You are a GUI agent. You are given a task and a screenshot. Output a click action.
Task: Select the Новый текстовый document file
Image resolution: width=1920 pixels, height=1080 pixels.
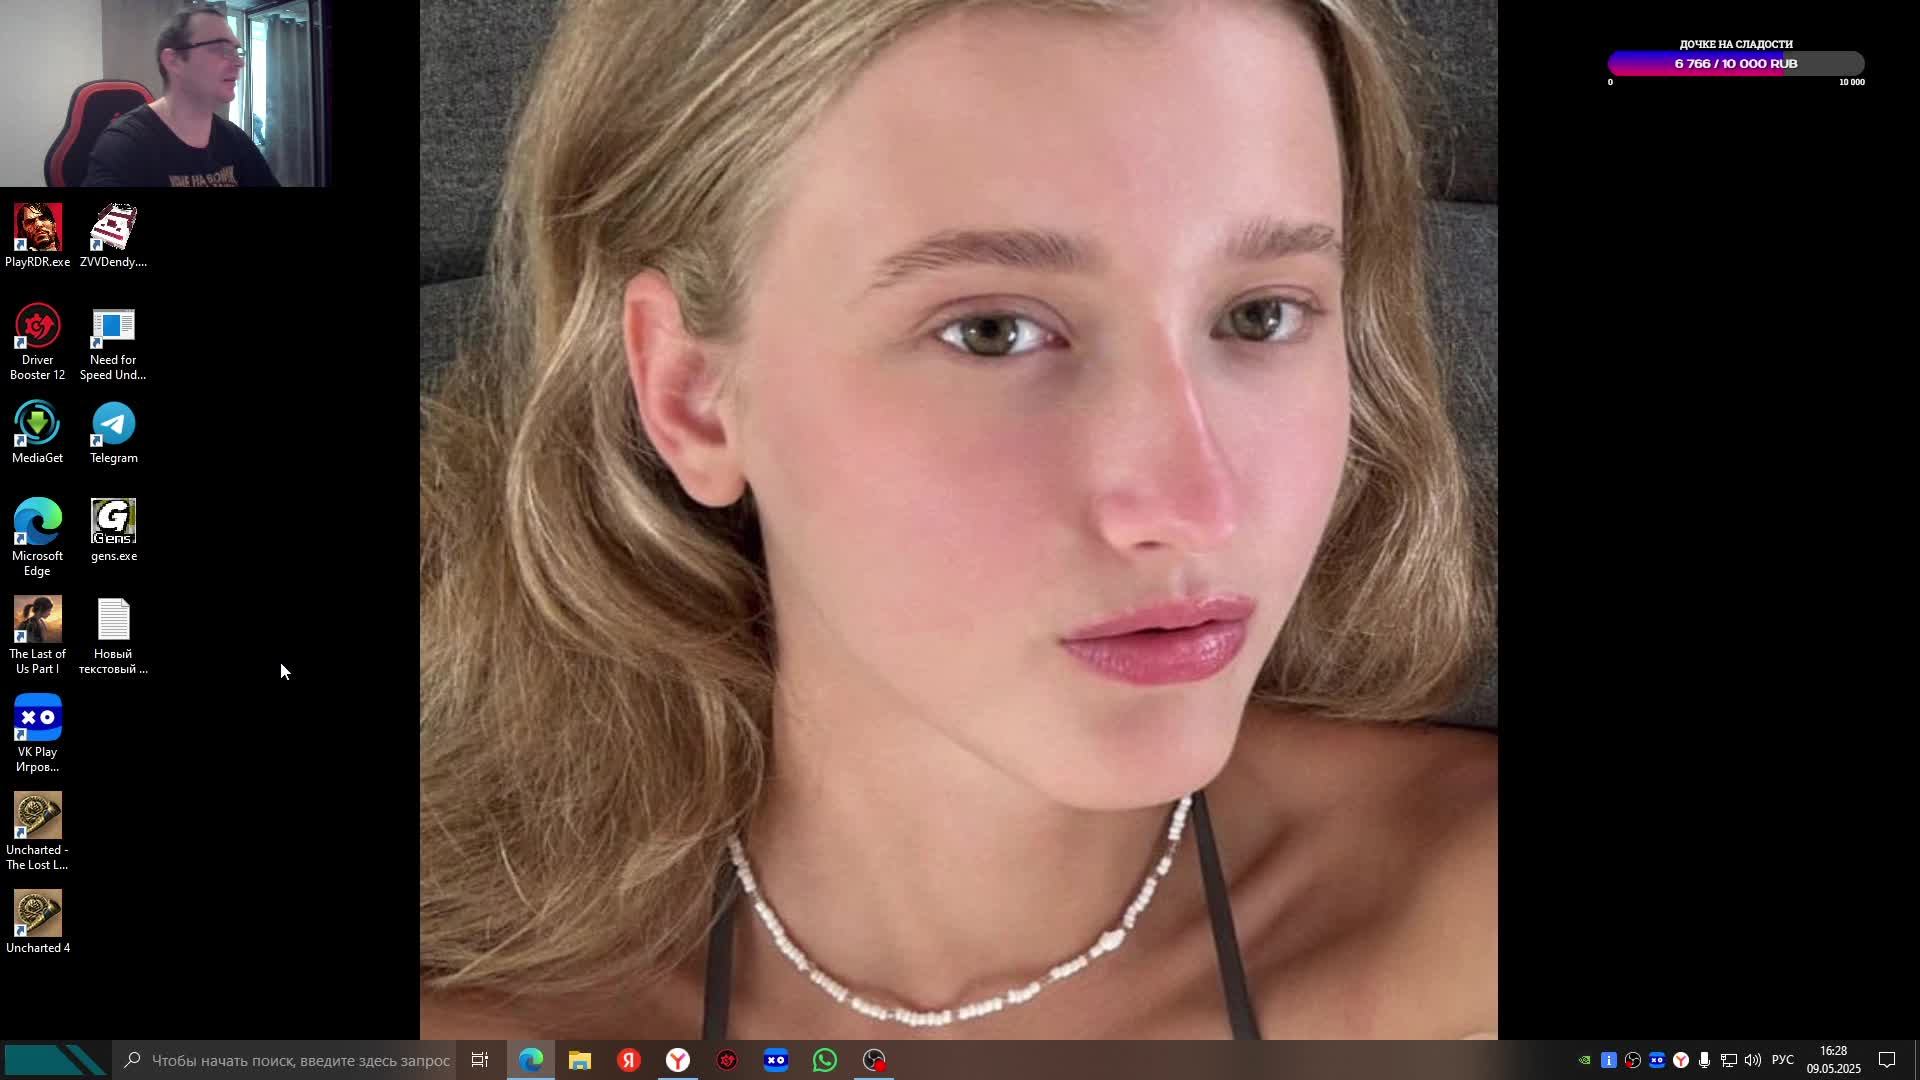tap(113, 636)
